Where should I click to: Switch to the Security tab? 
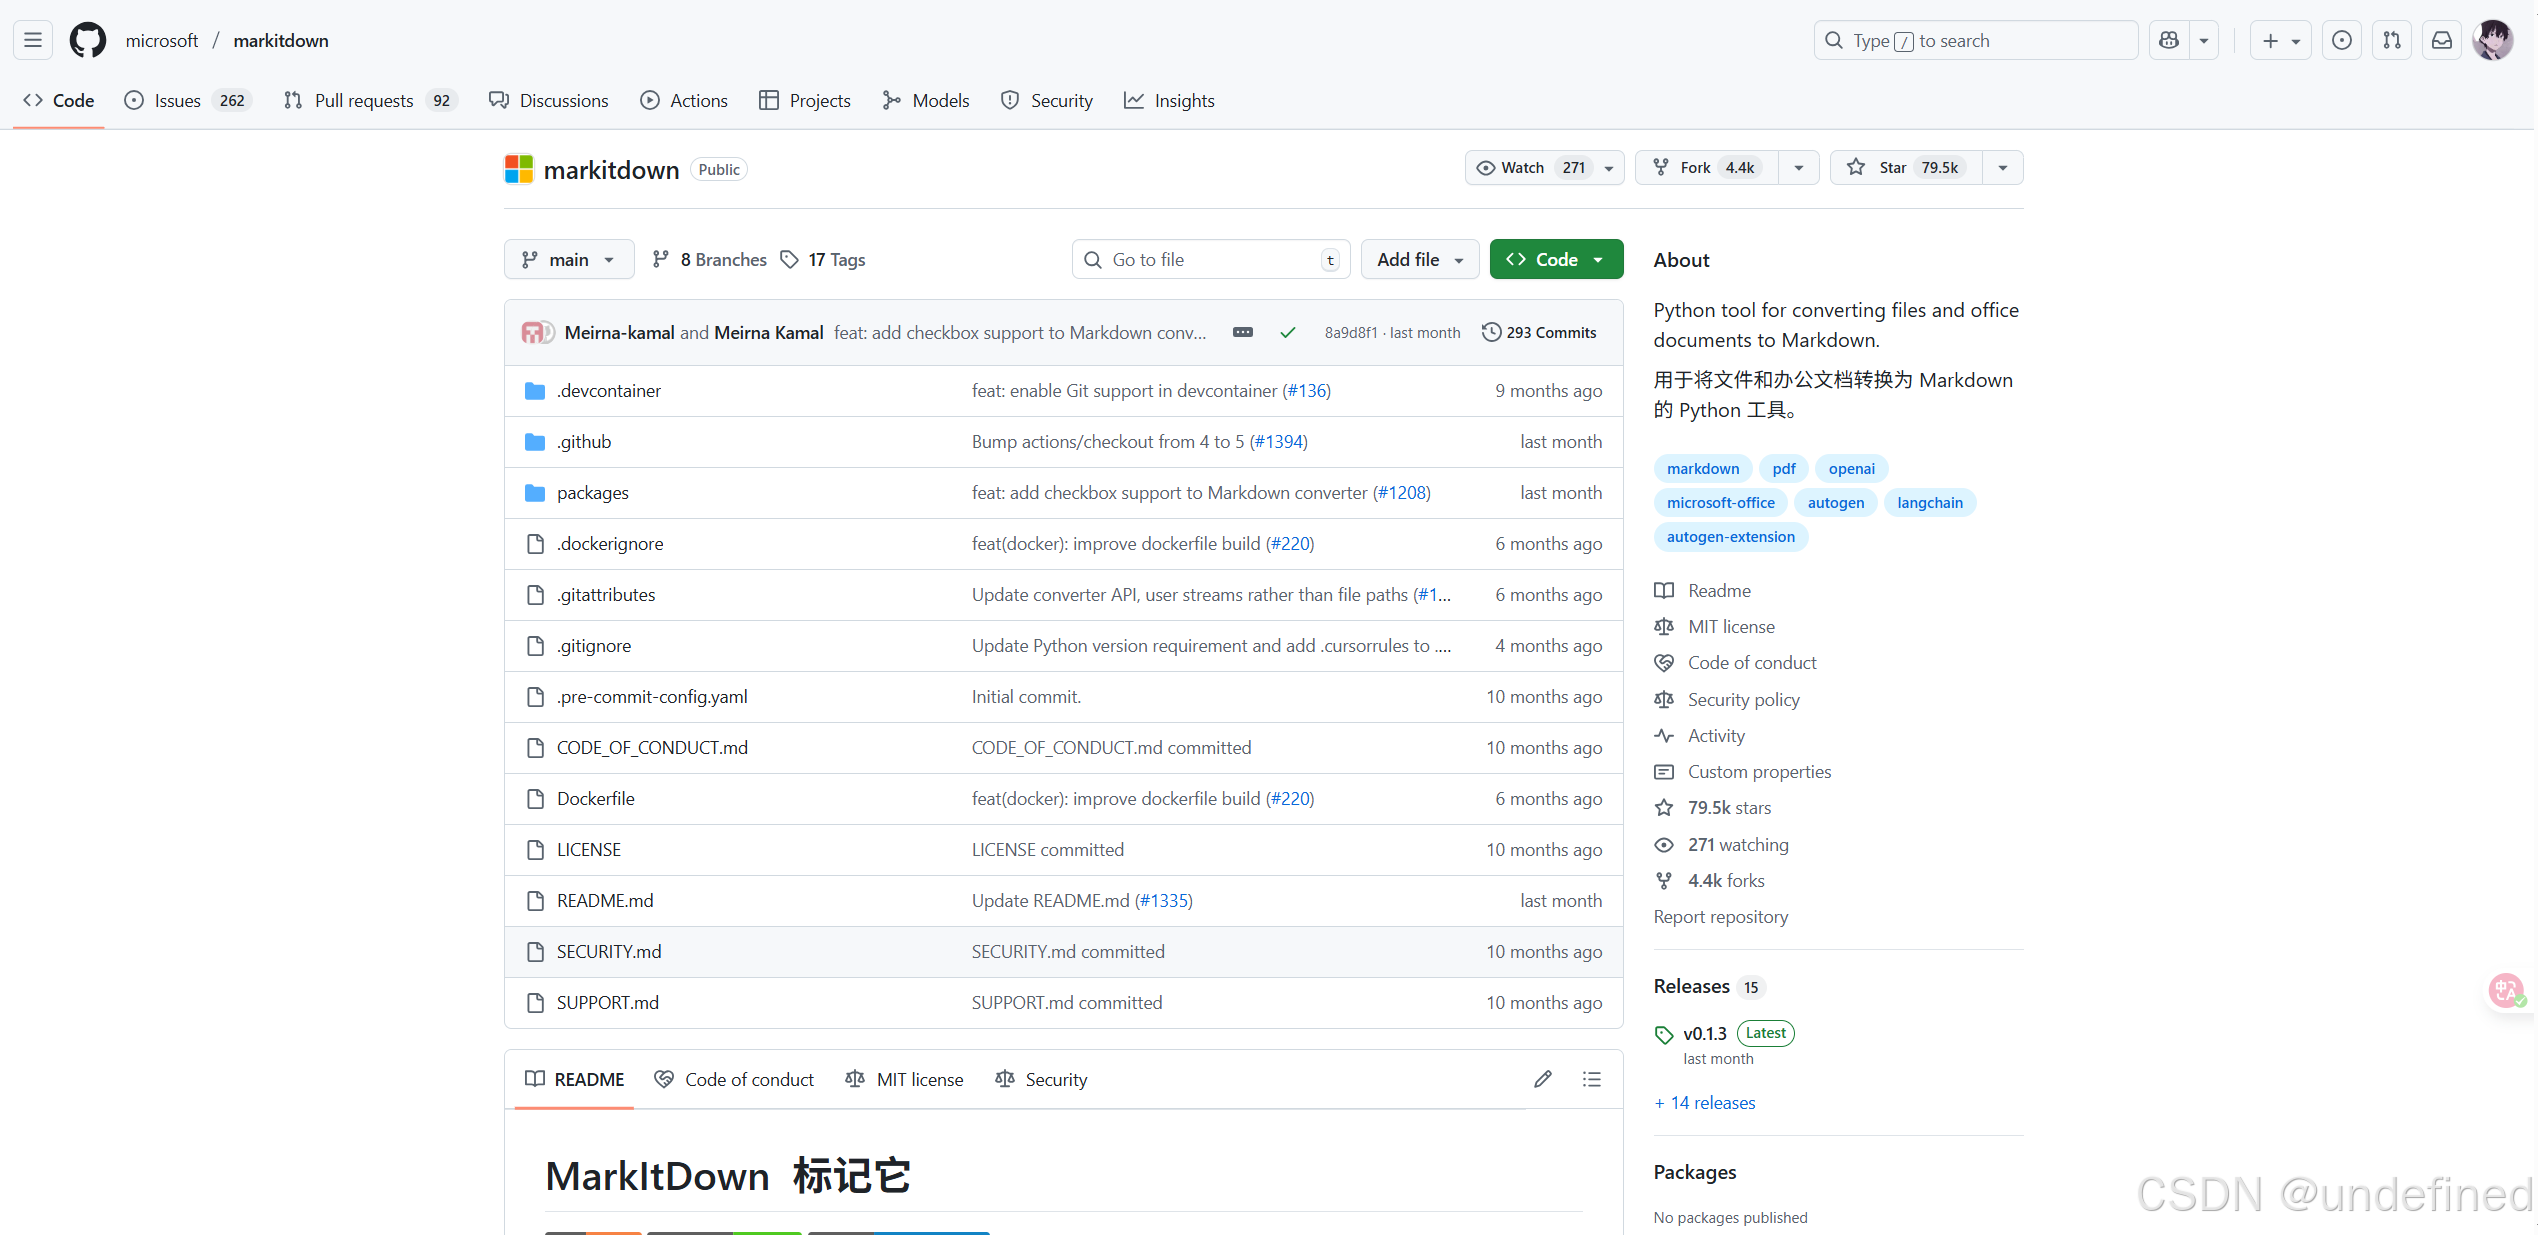pos(1047,100)
